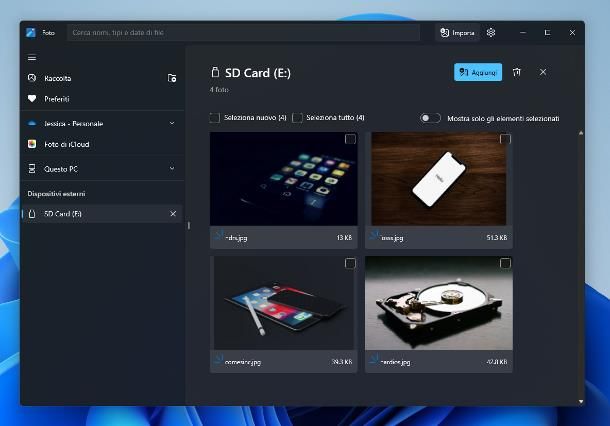
Task: Open the hamburger navigation menu
Action: [32, 58]
